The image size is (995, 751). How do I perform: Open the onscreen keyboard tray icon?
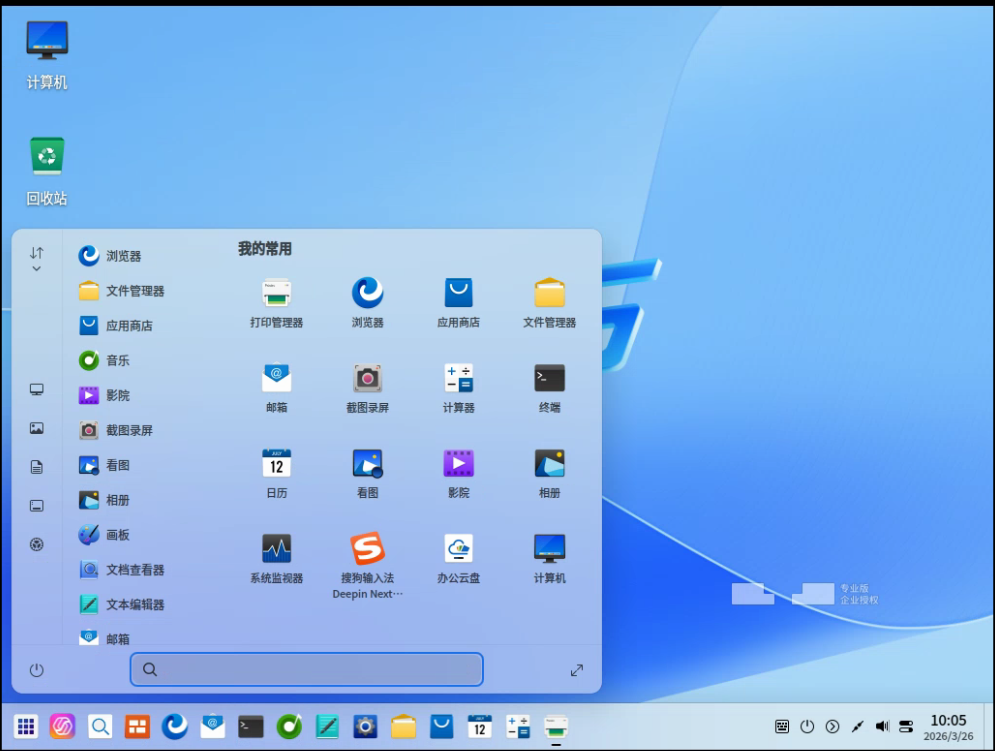tap(782, 726)
